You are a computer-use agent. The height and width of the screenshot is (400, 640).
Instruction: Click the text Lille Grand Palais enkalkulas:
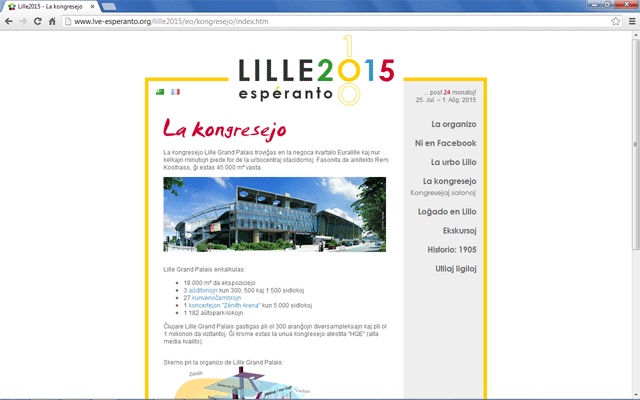204,269
